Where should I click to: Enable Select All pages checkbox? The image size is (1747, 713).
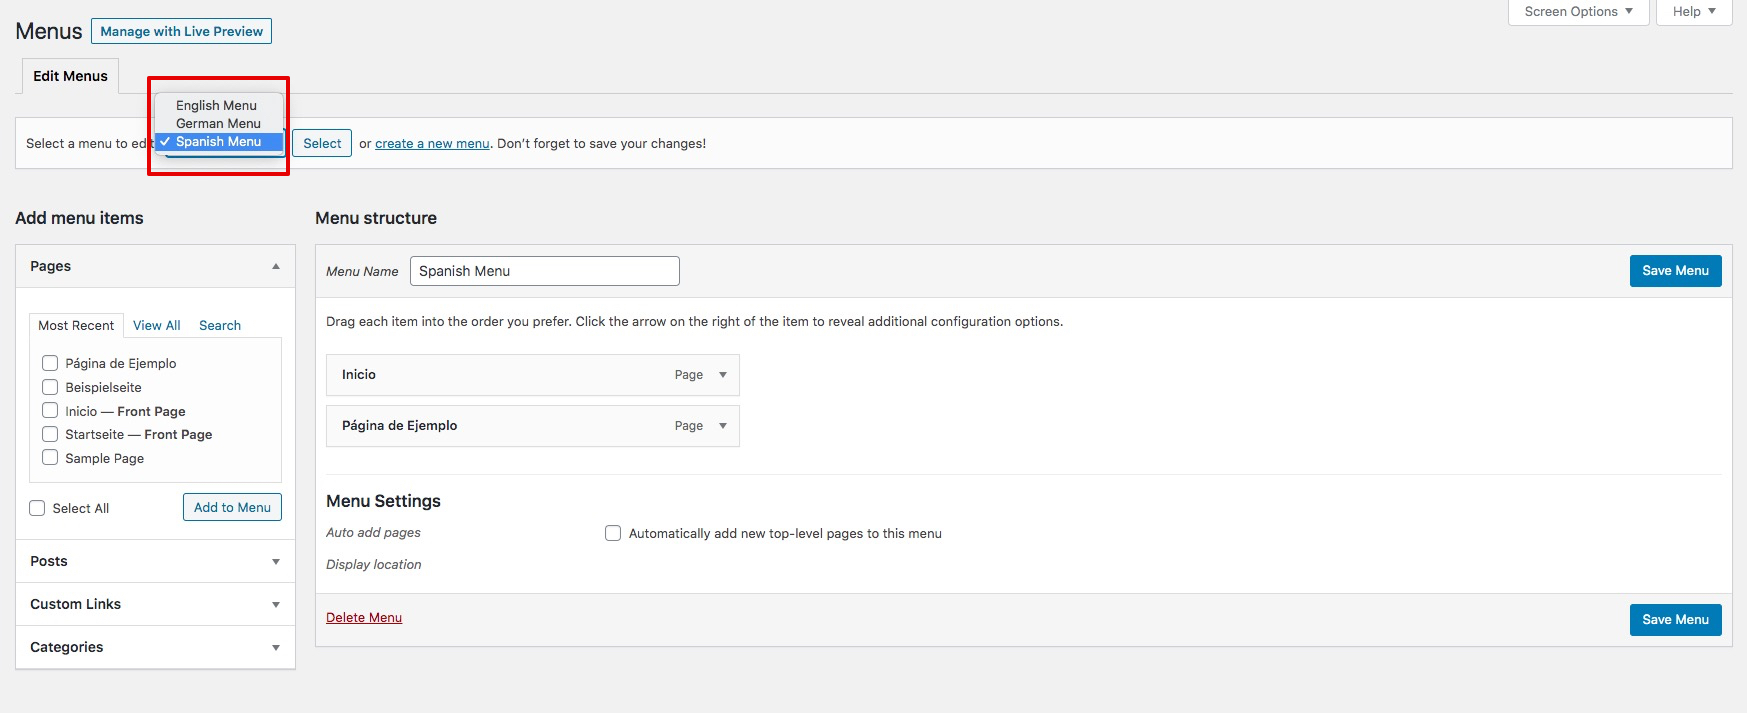38,508
